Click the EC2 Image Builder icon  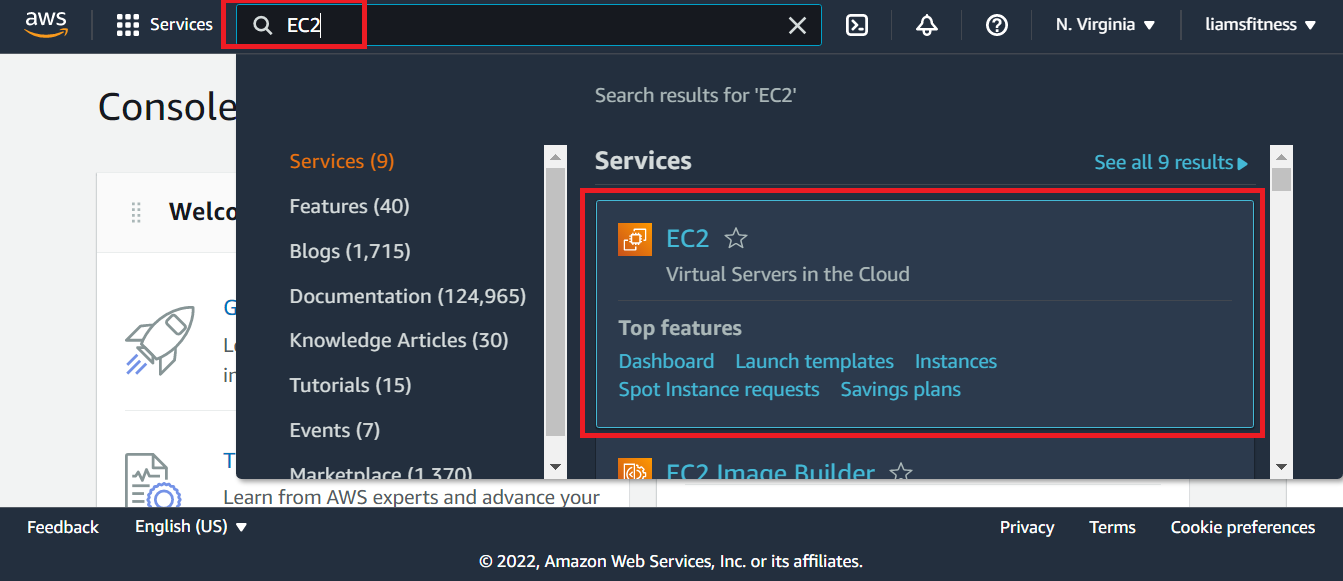click(x=635, y=470)
